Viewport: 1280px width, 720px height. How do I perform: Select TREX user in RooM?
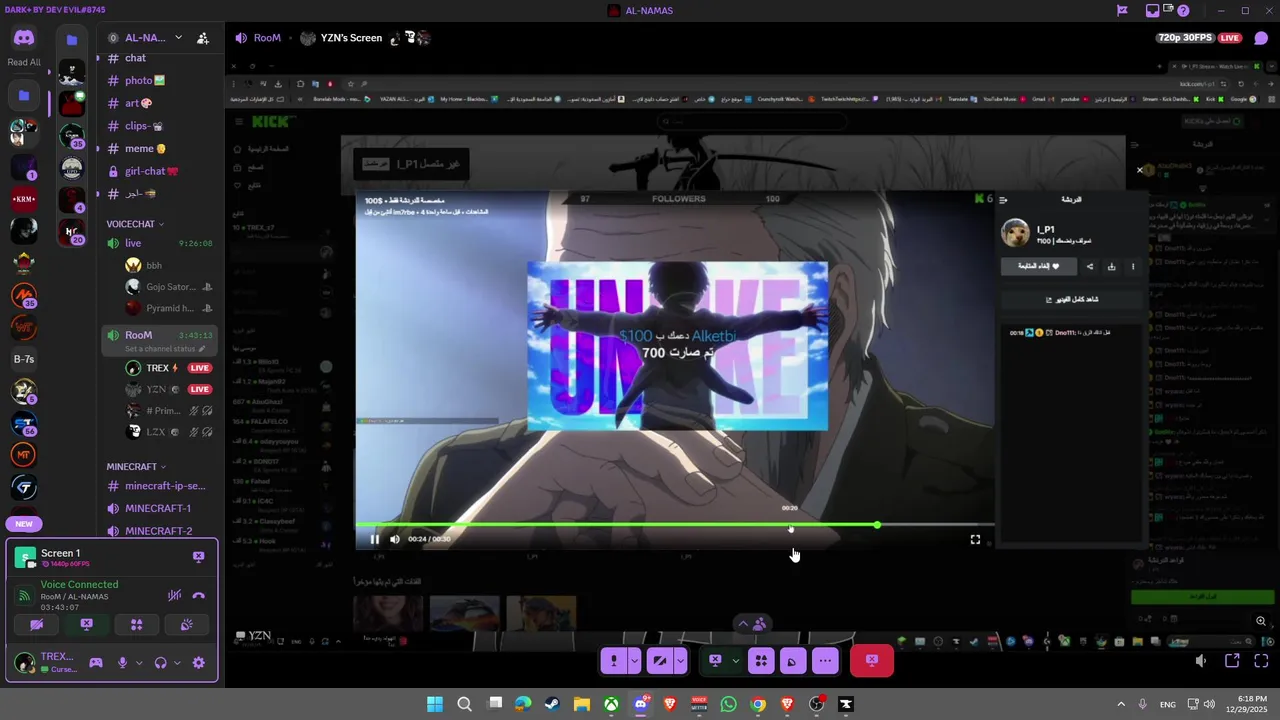pyautogui.click(x=168, y=368)
